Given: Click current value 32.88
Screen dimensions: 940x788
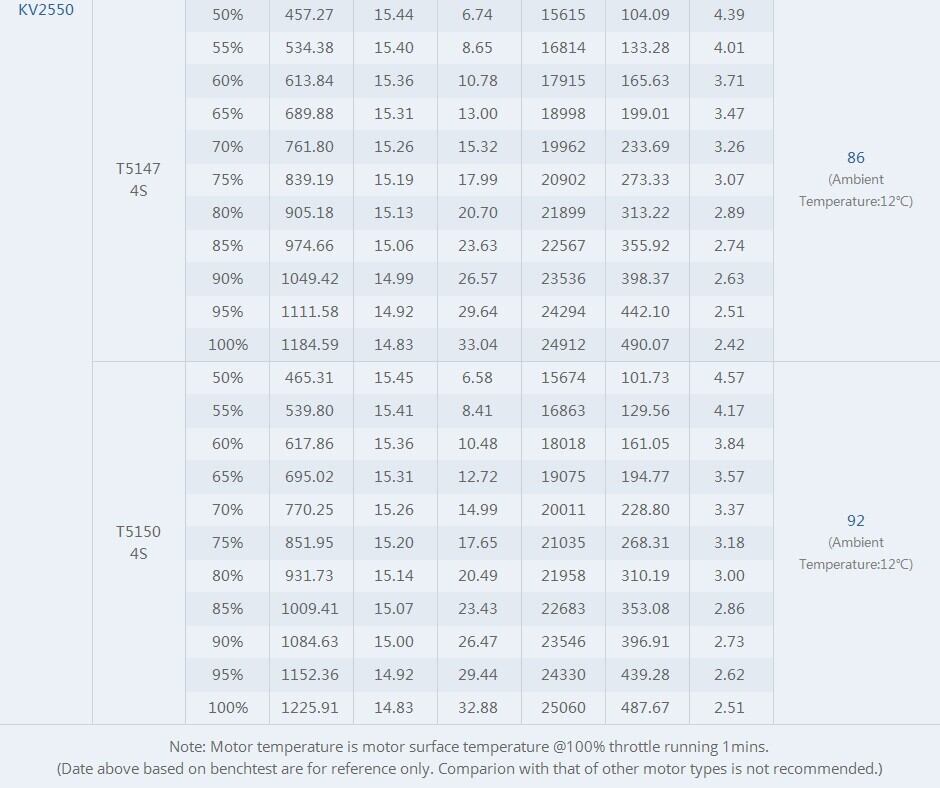Looking at the screenshot, I should pyautogui.click(x=478, y=708).
